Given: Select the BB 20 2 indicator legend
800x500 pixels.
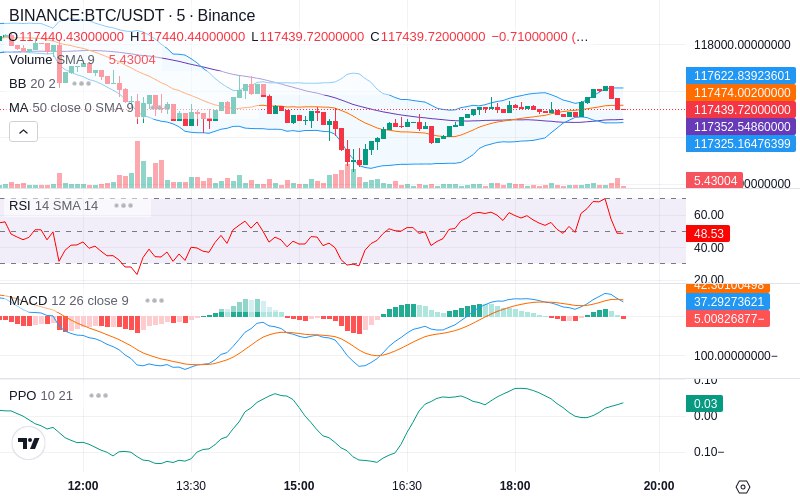Looking at the screenshot, I should pyautogui.click(x=32, y=83).
